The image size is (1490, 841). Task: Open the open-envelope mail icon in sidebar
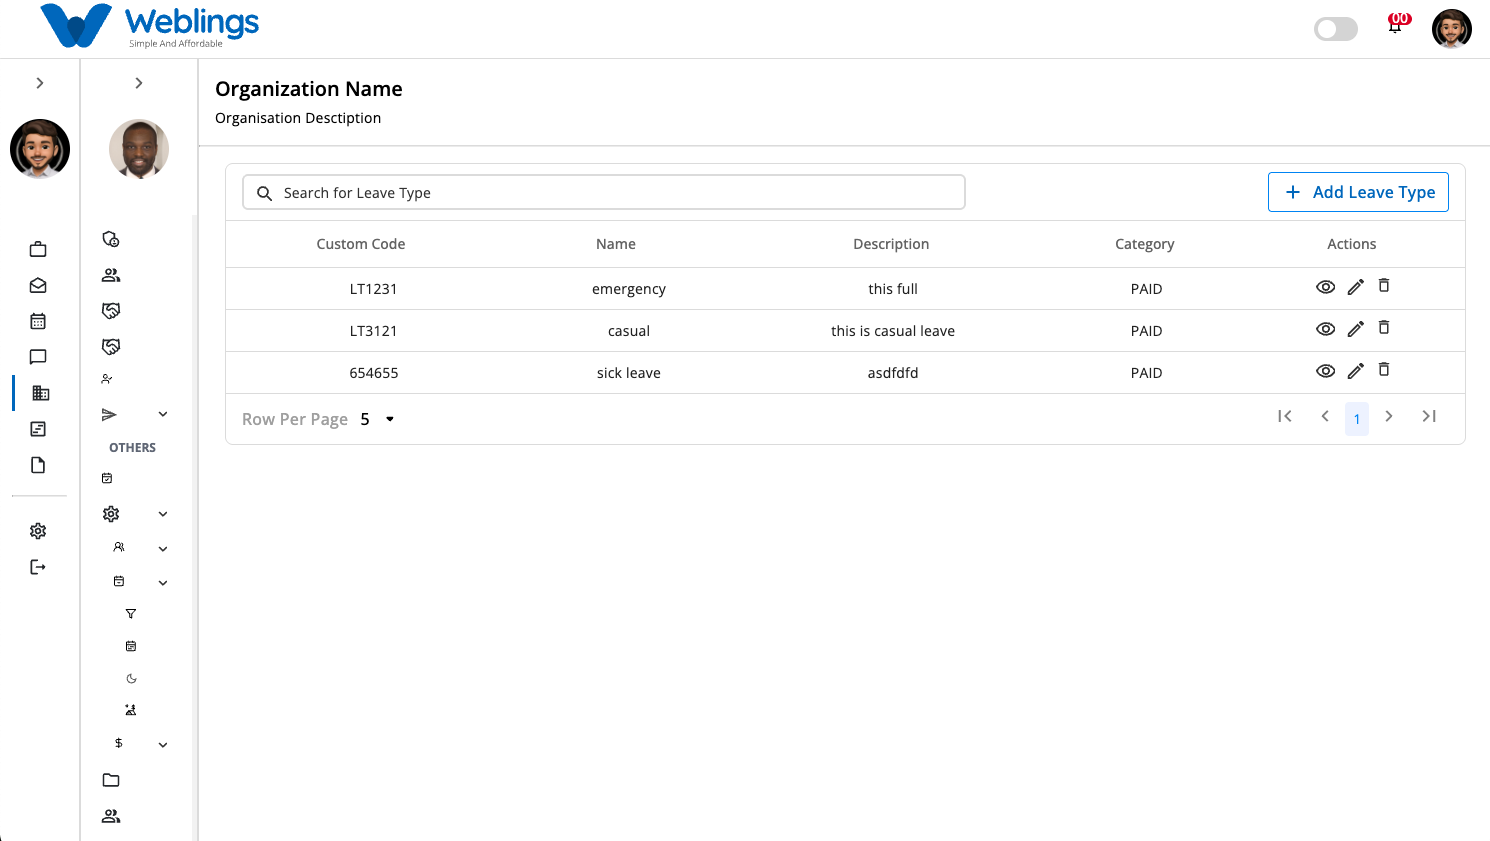[x=38, y=285]
